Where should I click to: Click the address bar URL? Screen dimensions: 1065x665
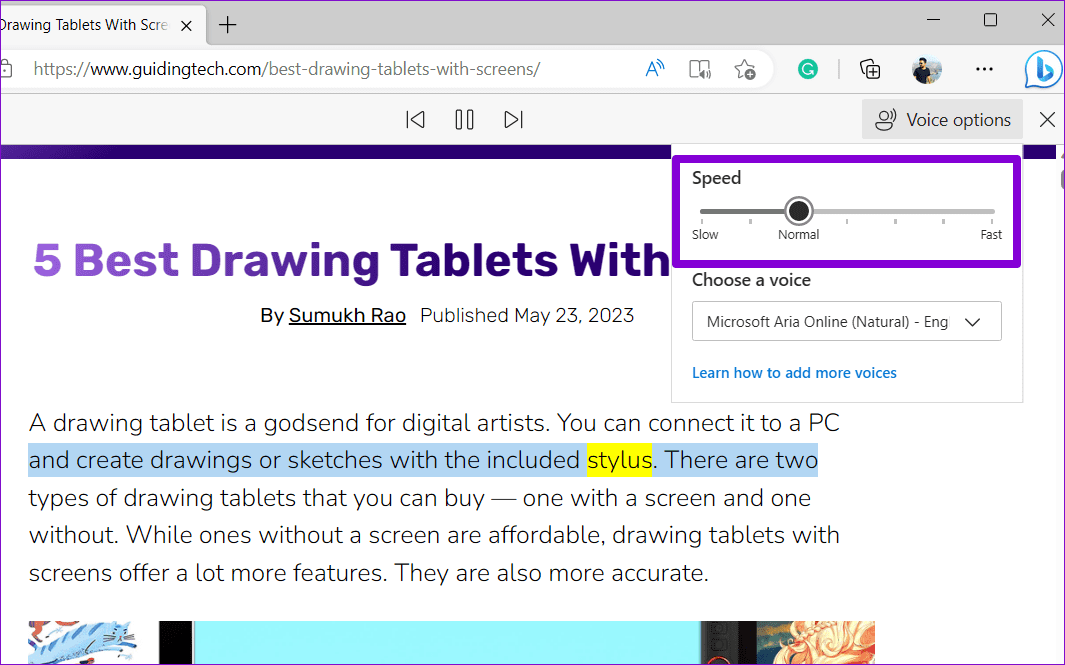pyautogui.click(x=287, y=69)
